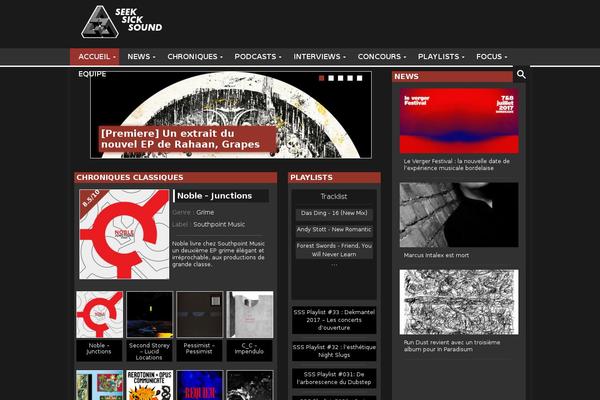This screenshot has width=600, height=400.
Task: Click the large Noble Junctions cover art
Action: [124, 234]
